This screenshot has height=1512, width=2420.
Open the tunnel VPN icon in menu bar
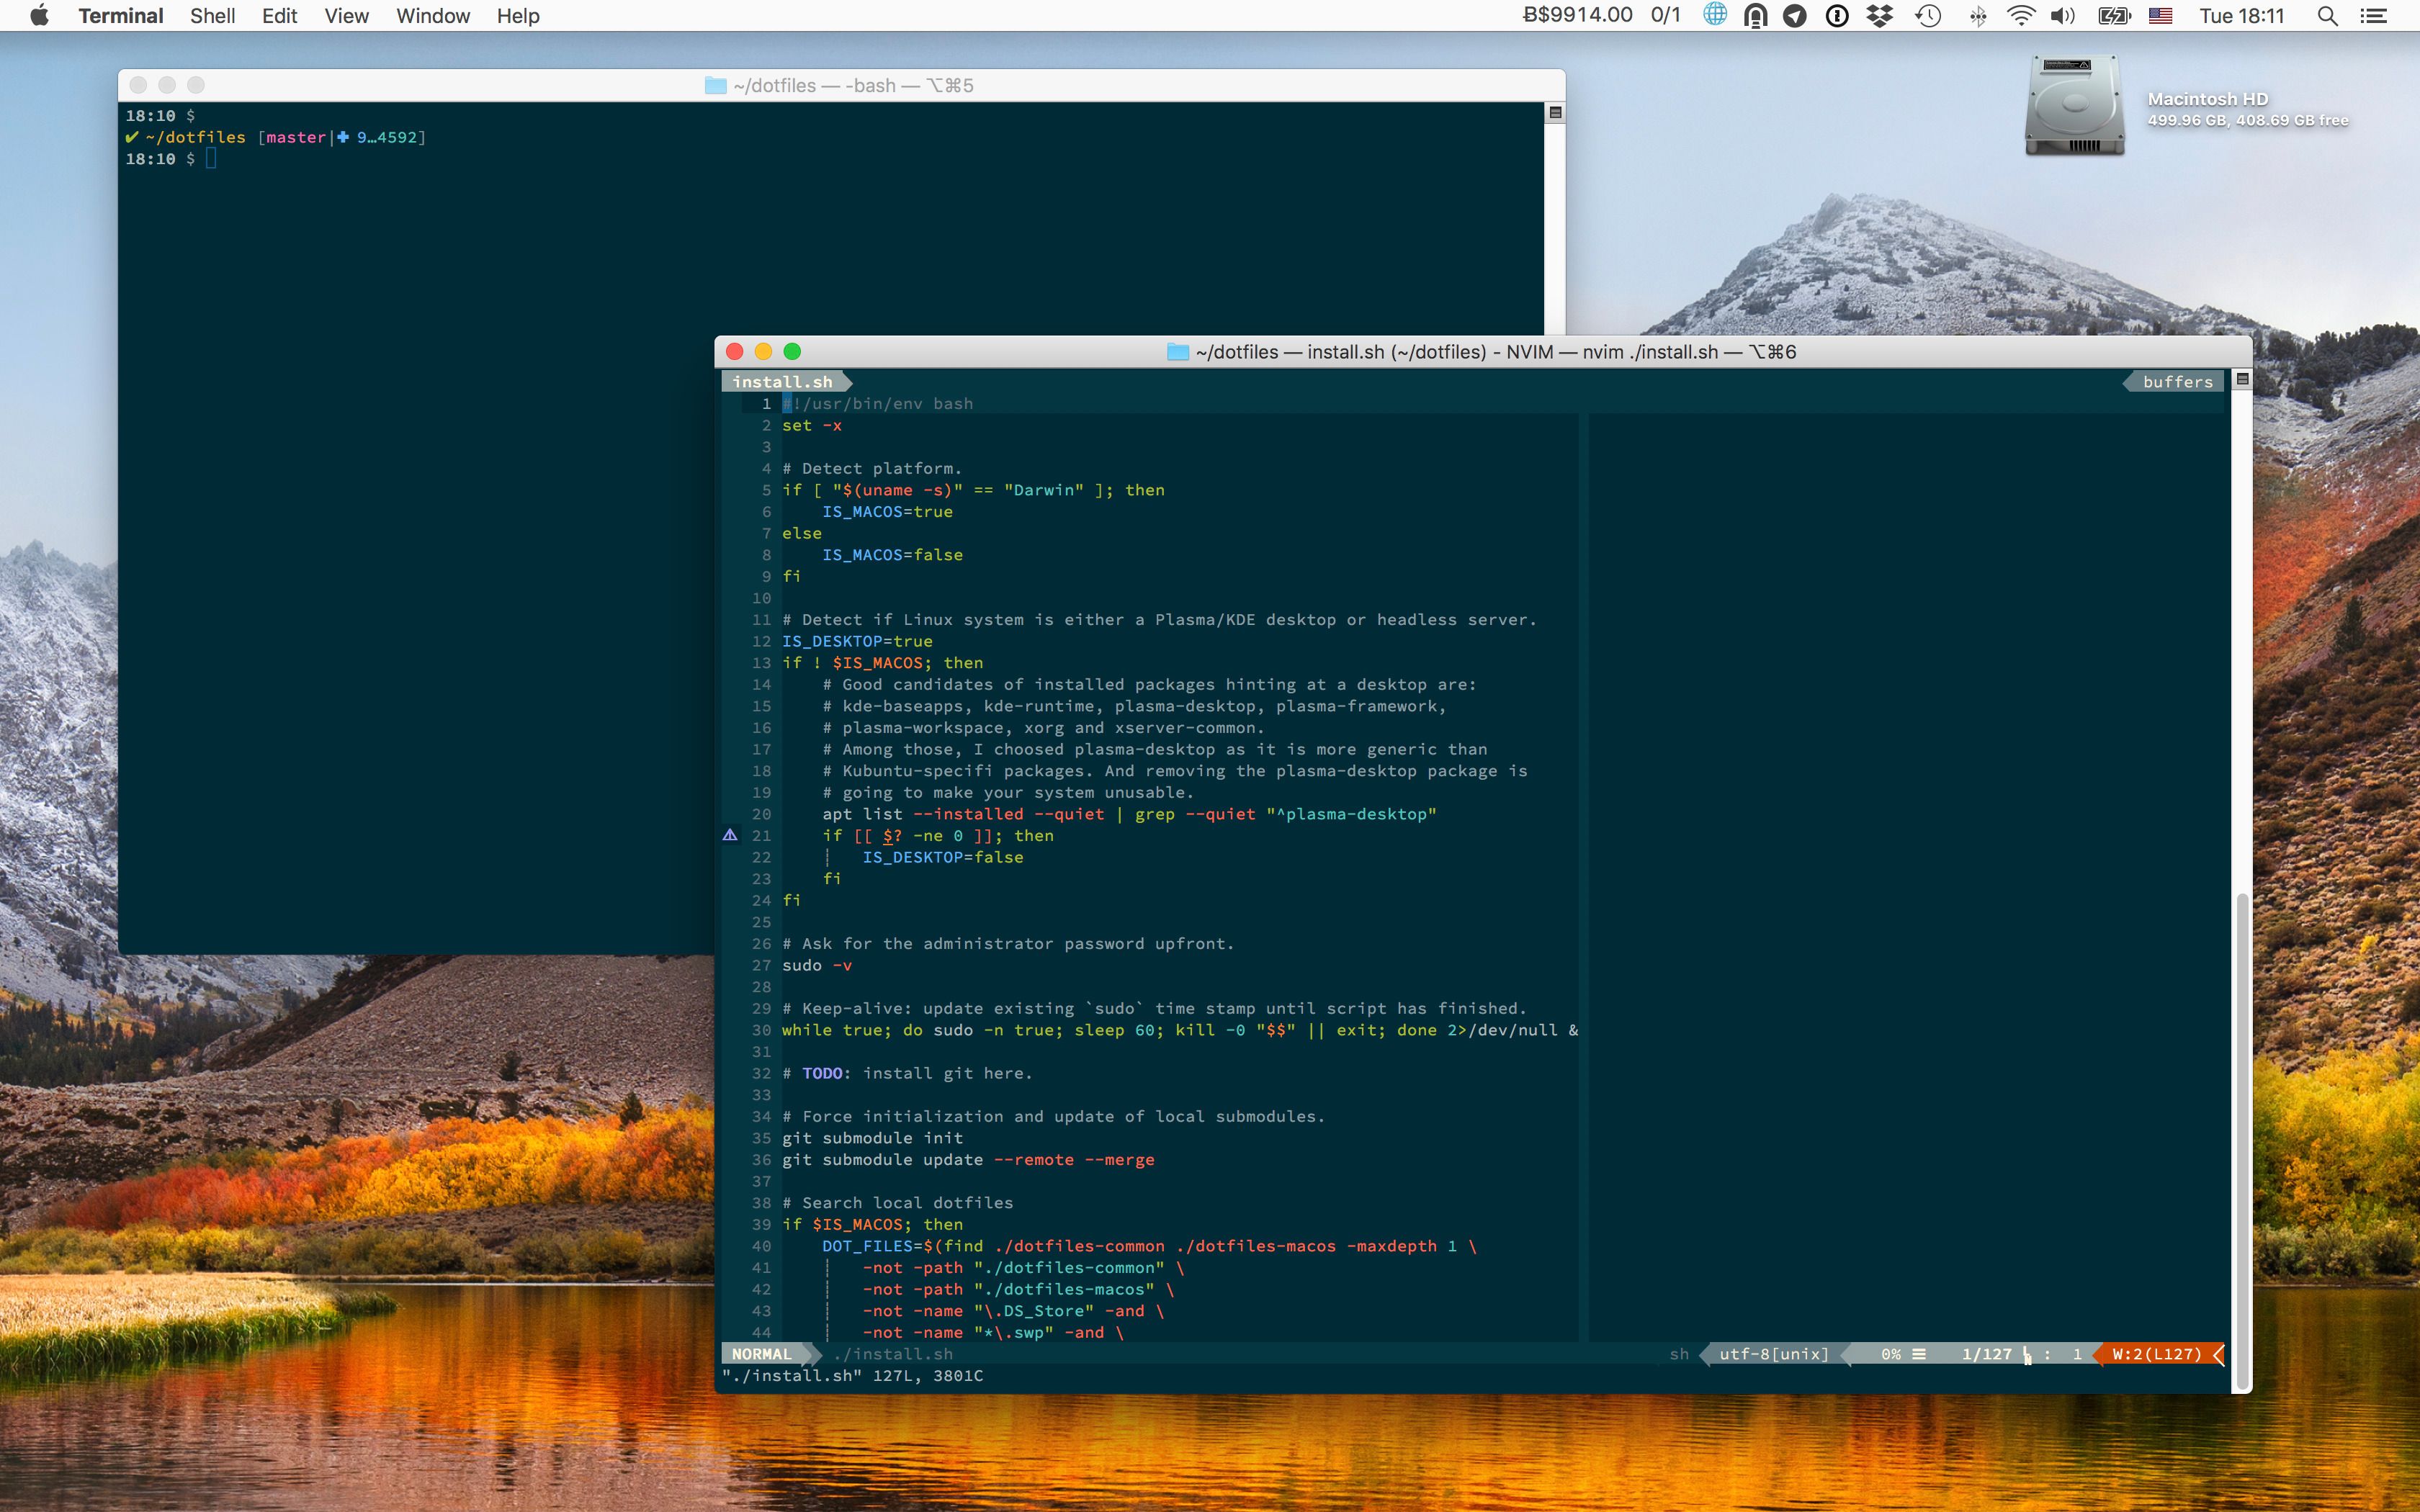pyautogui.click(x=1755, y=15)
